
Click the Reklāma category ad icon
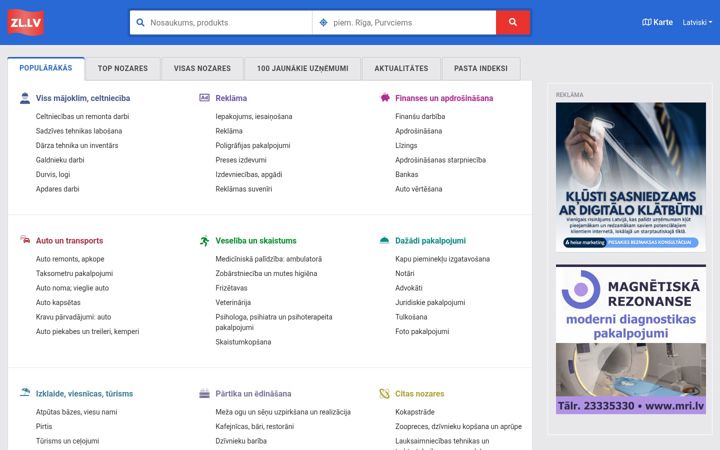[x=204, y=97]
